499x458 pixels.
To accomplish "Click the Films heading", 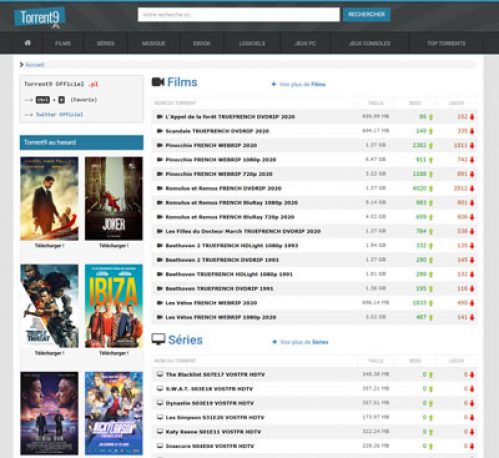I will point(182,82).
